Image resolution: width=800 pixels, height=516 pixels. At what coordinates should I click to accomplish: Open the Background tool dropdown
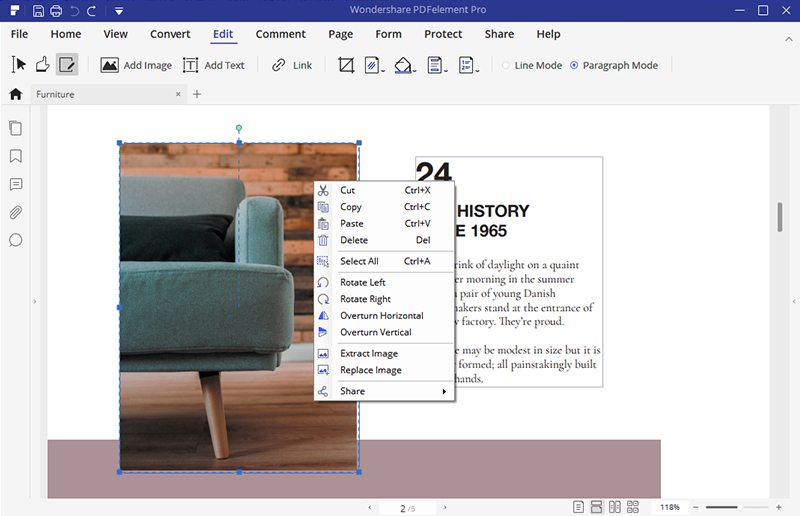tap(405, 65)
